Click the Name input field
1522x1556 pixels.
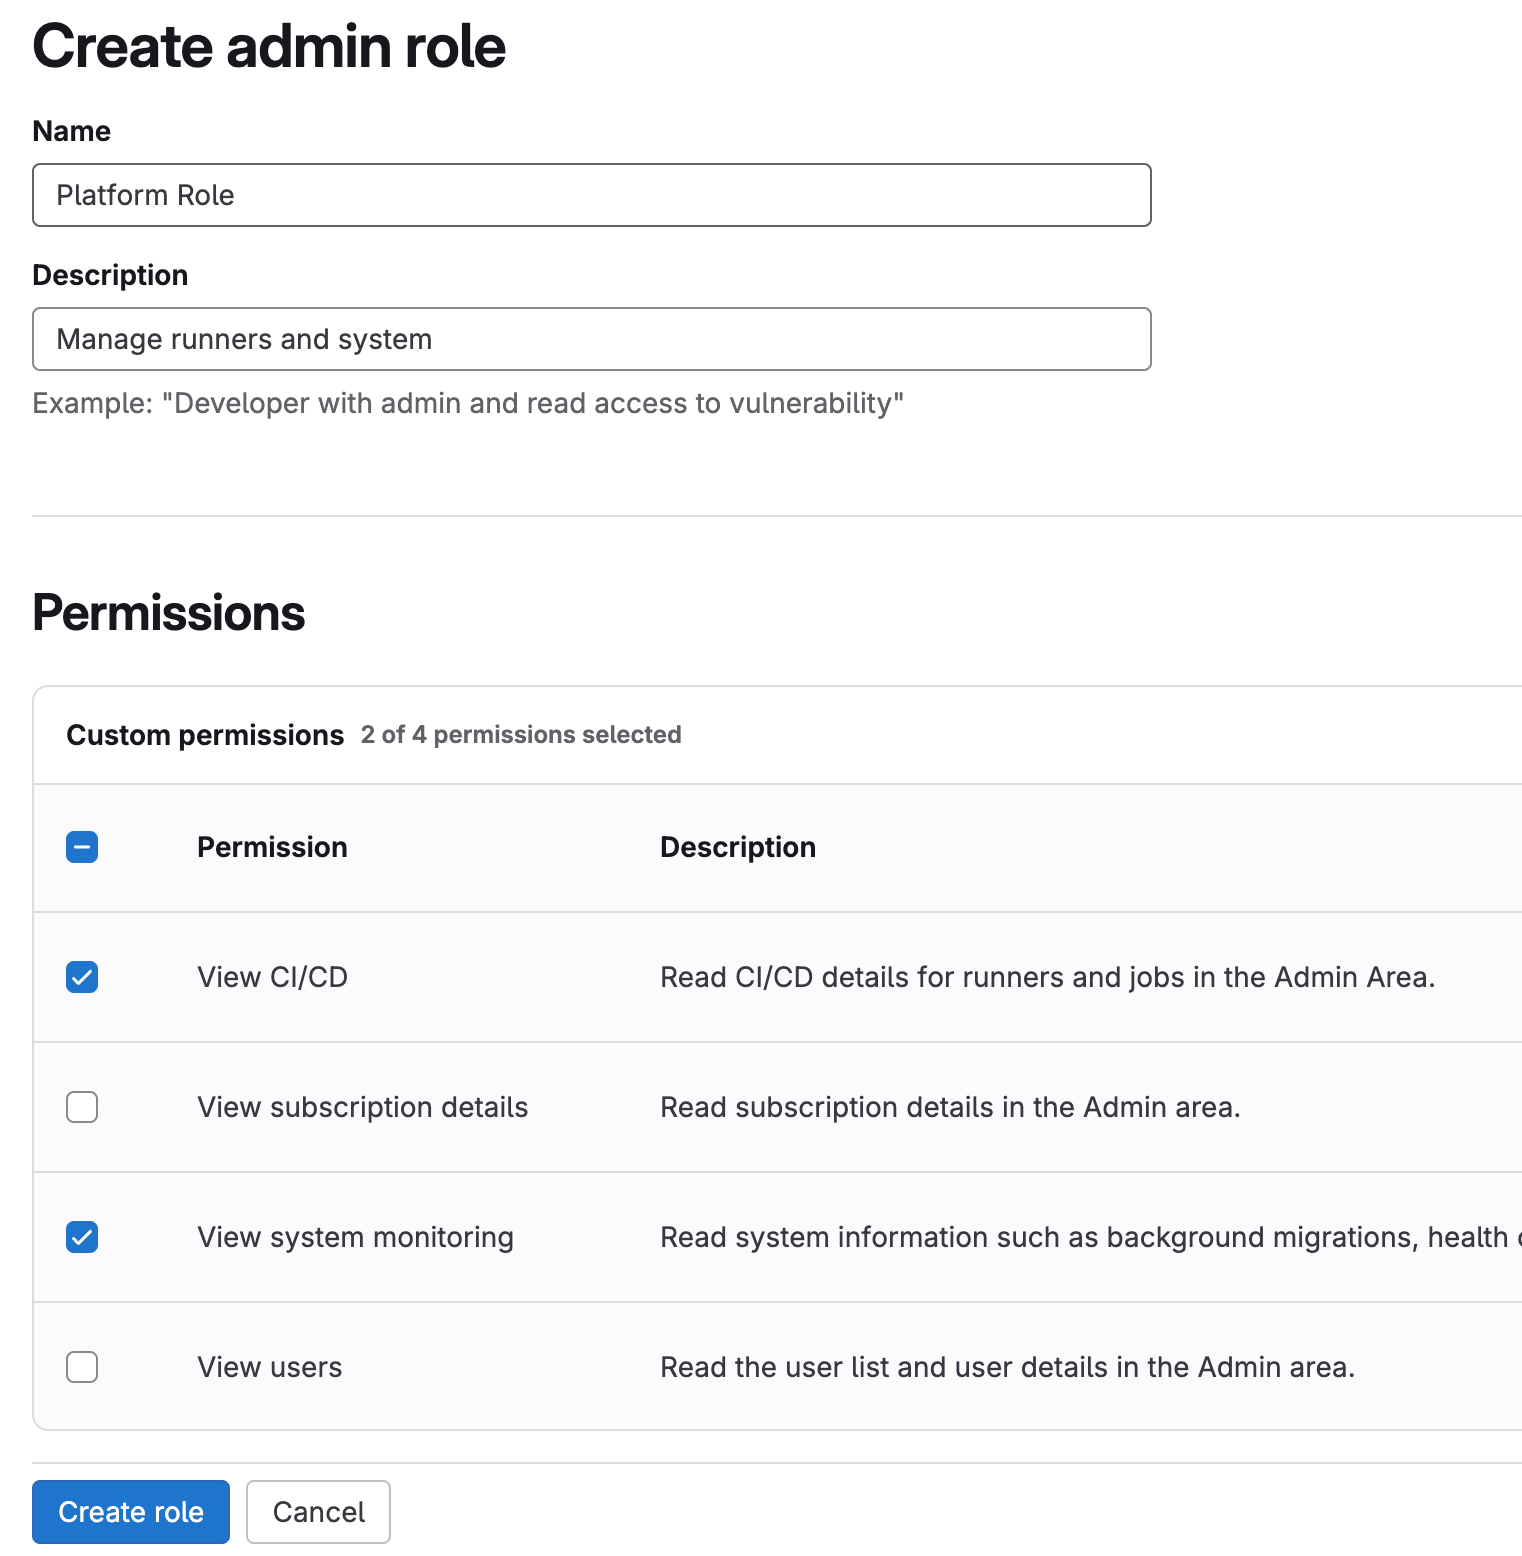(x=591, y=195)
